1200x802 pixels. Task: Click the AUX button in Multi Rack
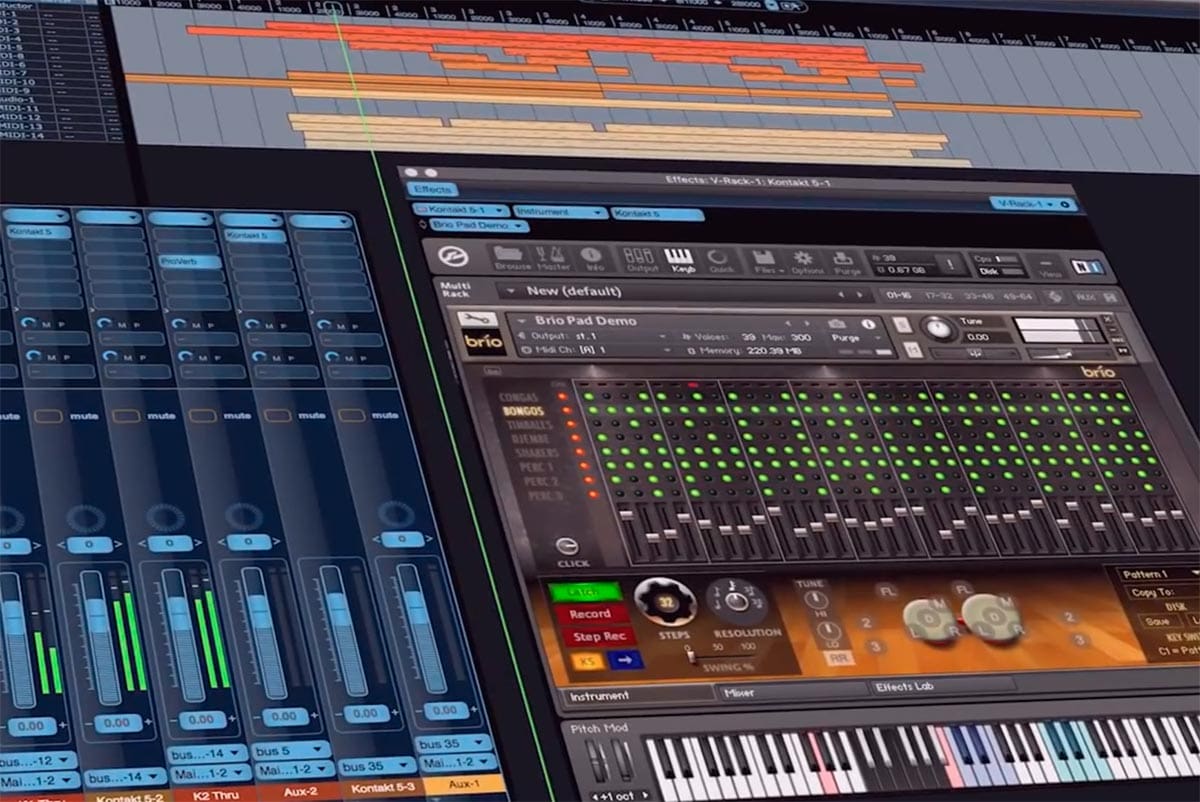click(x=1084, y=297)
